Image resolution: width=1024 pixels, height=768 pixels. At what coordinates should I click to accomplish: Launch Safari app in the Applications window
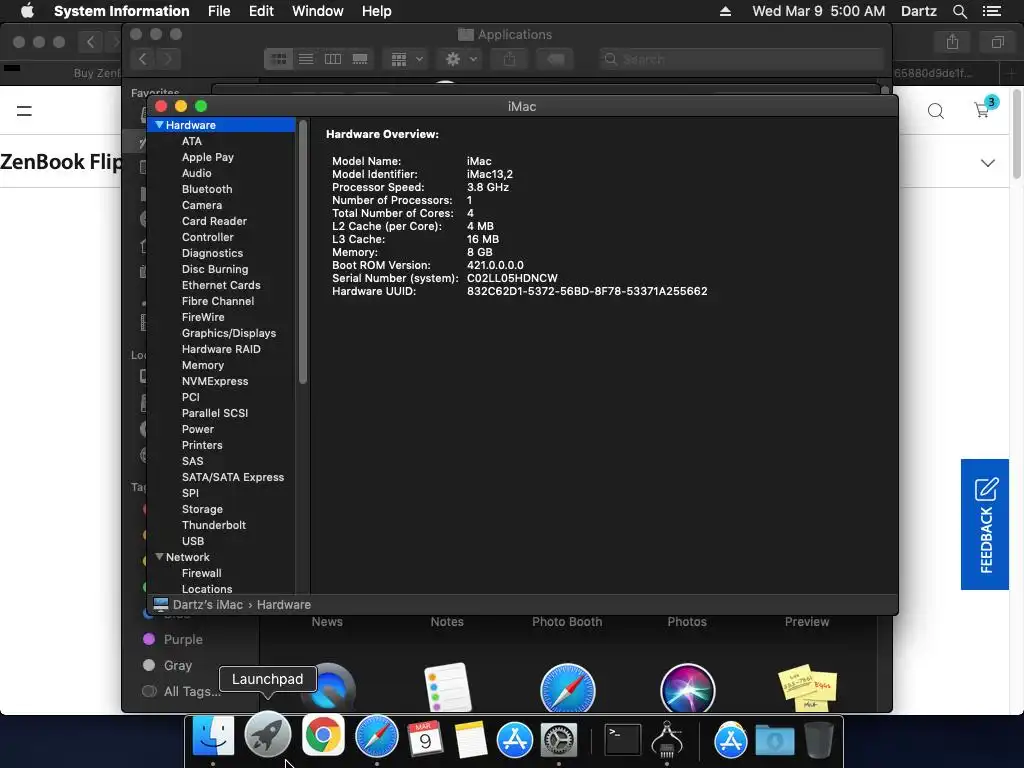568,688
